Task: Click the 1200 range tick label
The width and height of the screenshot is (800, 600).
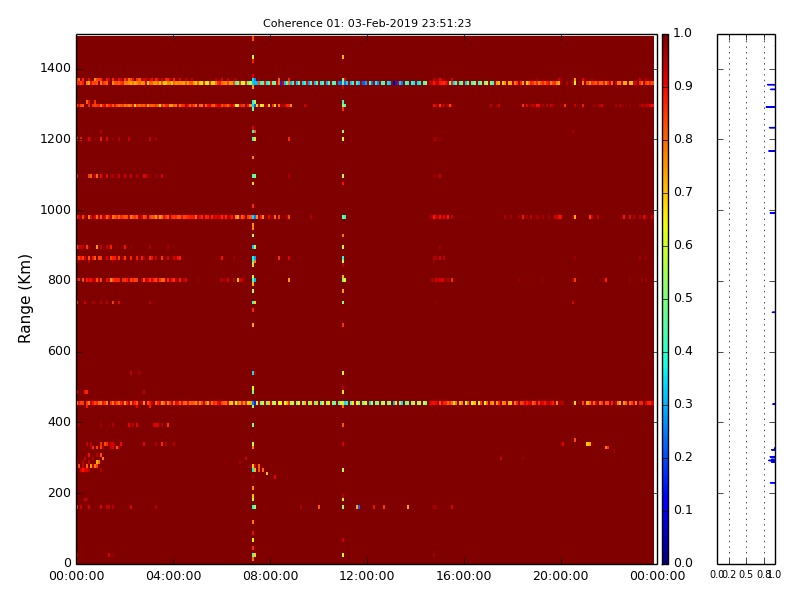Action: [x=55, y=139]
